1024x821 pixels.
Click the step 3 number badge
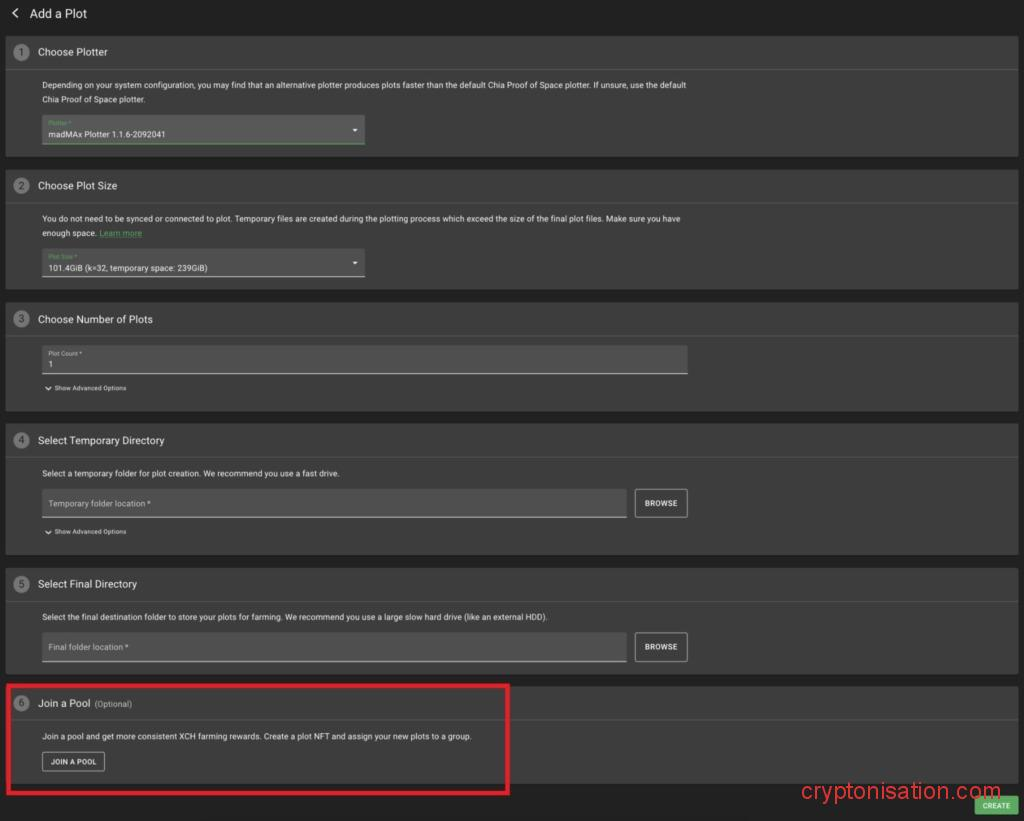click(x=22, y=320)
